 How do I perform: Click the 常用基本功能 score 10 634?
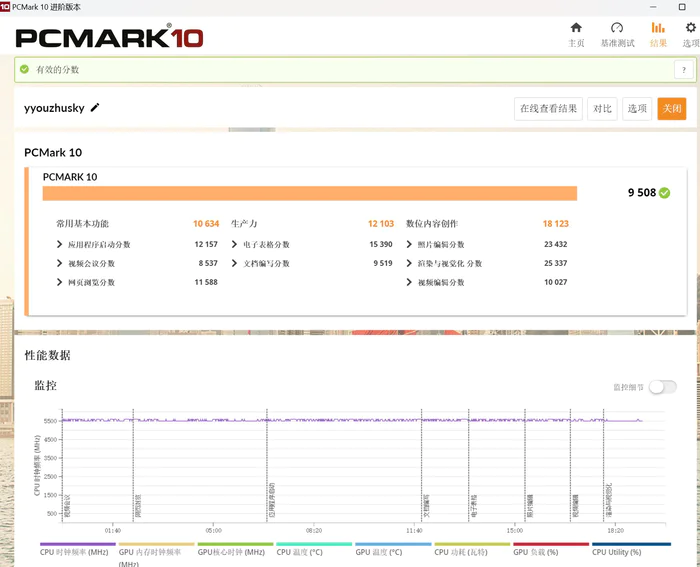(x=206, y=224)
